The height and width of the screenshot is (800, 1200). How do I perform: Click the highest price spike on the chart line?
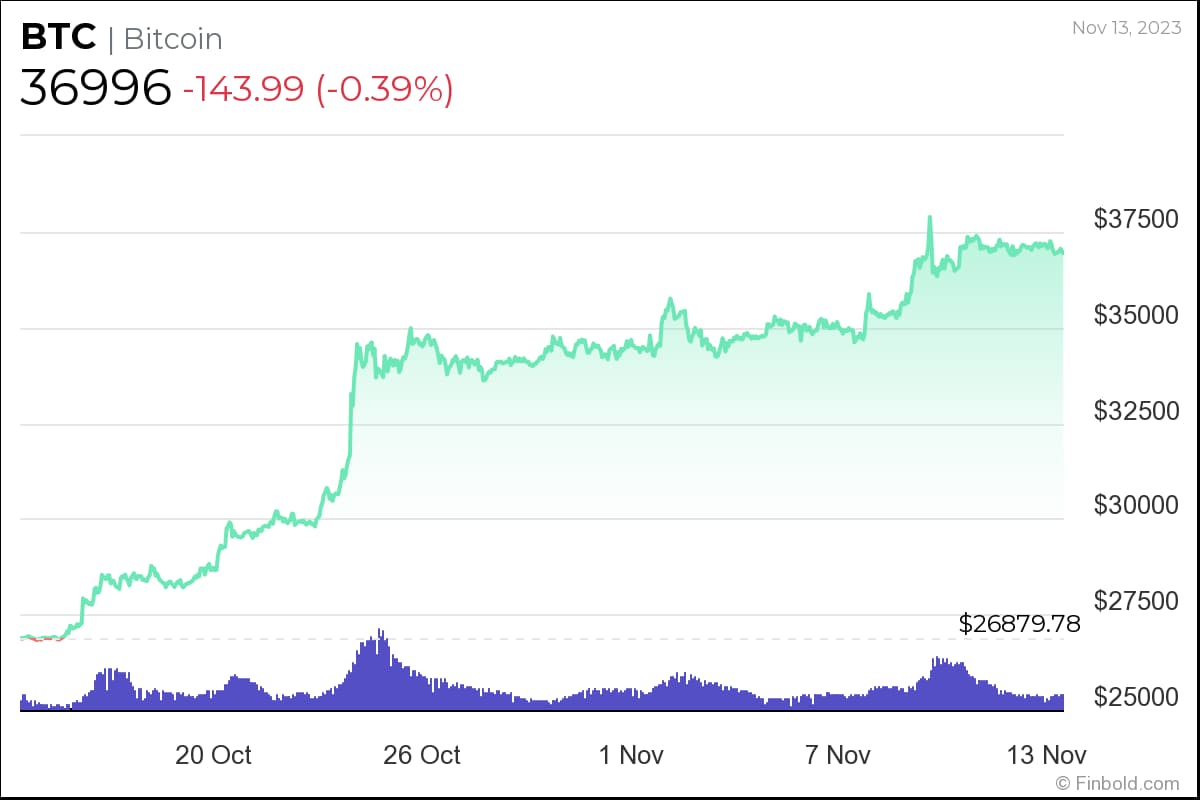click(x=930, y=217)
